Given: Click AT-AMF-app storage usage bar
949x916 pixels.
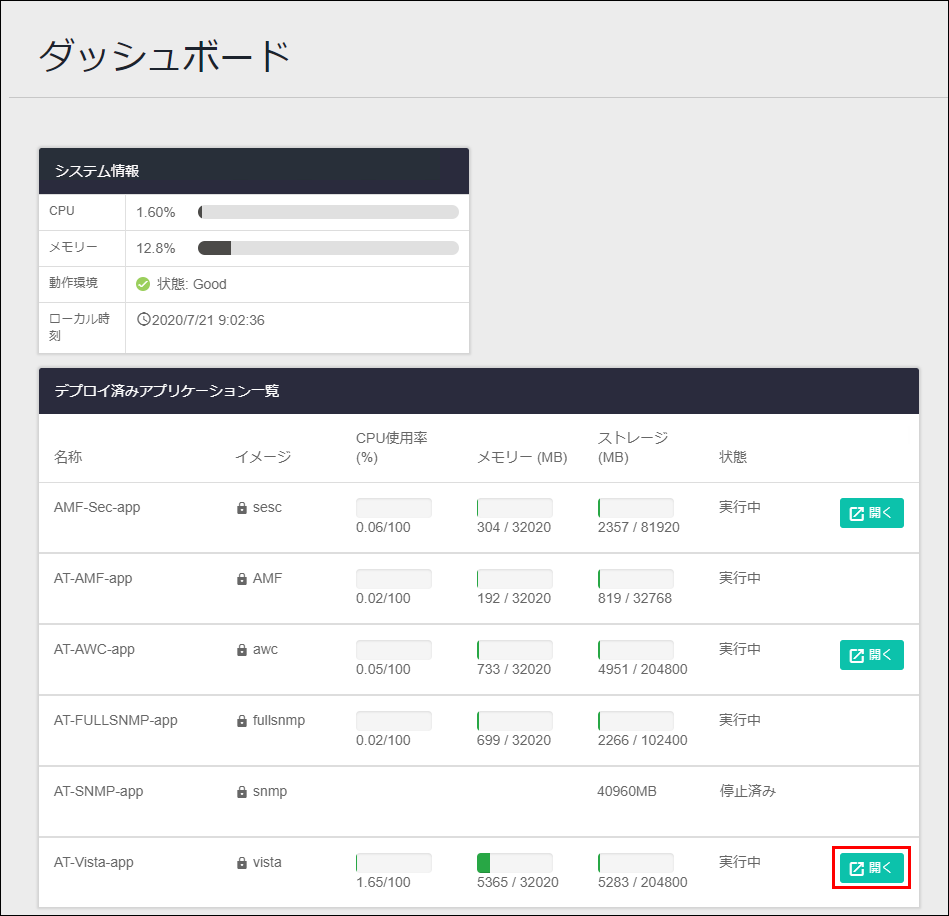Looking at the screenshot, I should 635,578.
